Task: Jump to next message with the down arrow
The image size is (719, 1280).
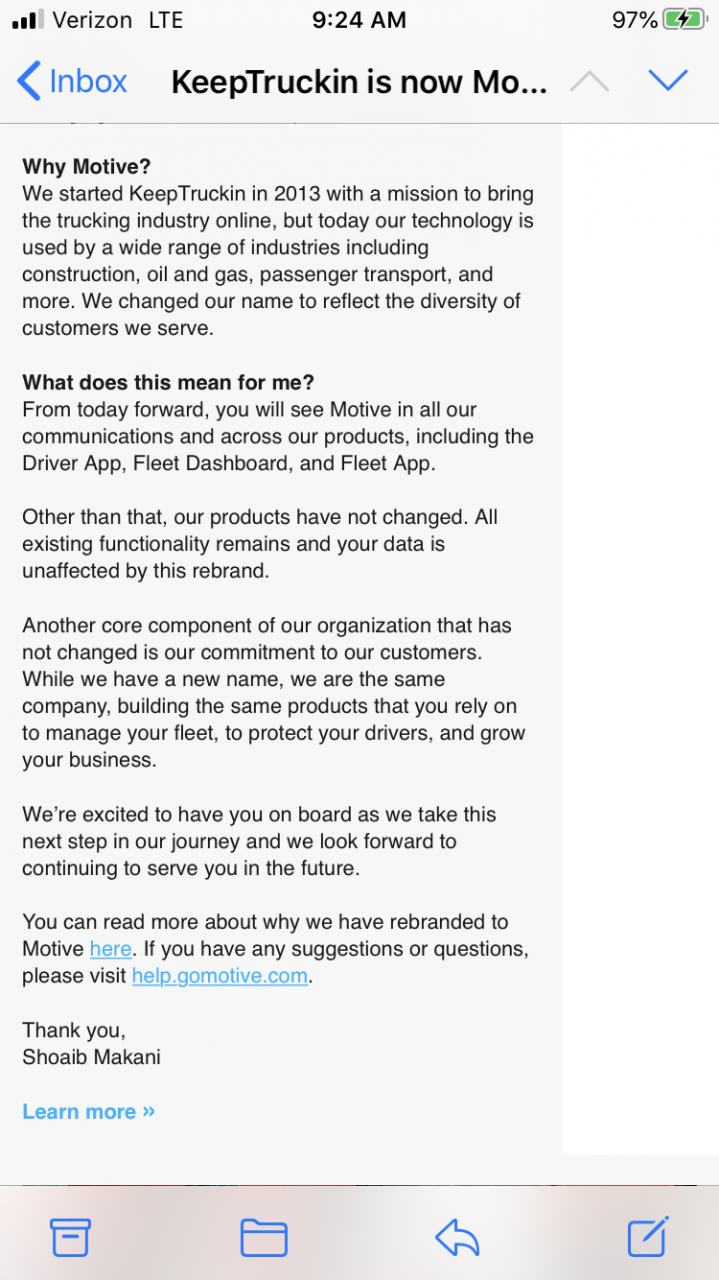Action: click(668, 80)
